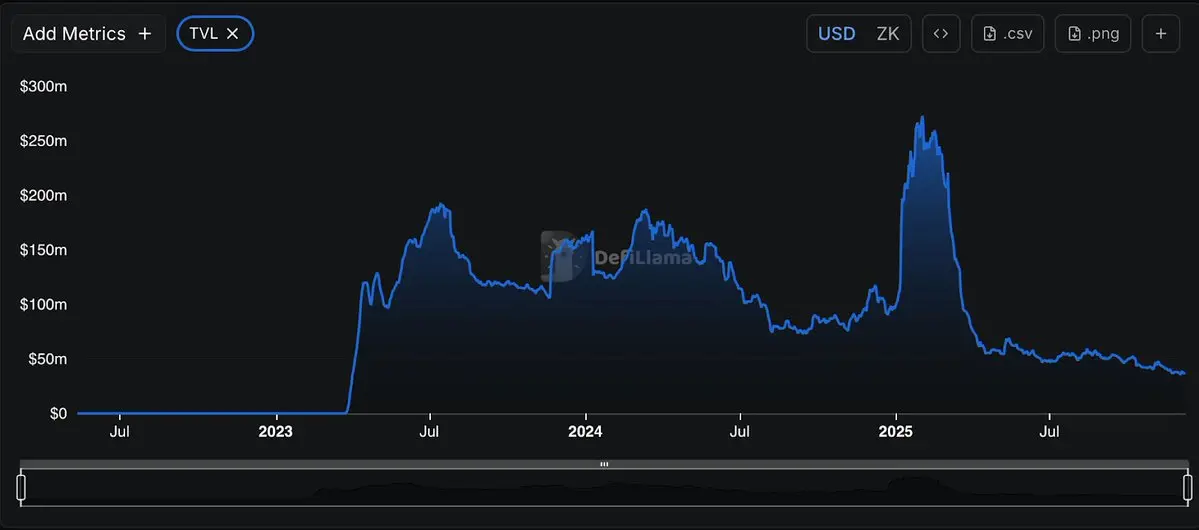Click the 2024 x-axis label
The height and width of the screenshot is (530, 1199).
585,432
